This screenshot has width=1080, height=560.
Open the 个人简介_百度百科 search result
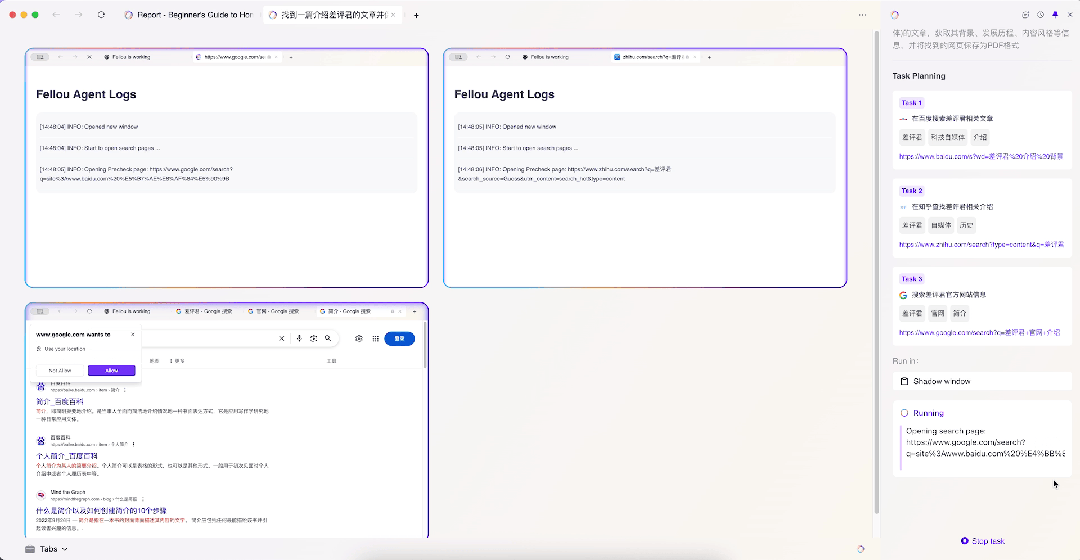coord(67,456)
